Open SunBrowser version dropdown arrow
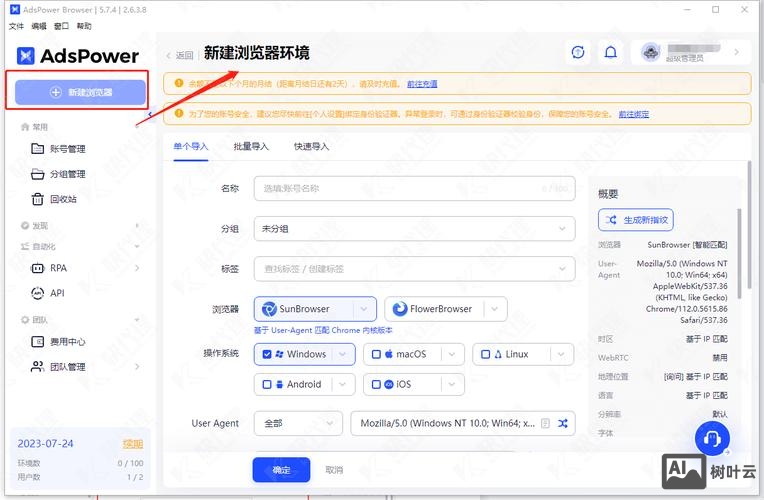764x500 pixels. (x=364, y=309)
